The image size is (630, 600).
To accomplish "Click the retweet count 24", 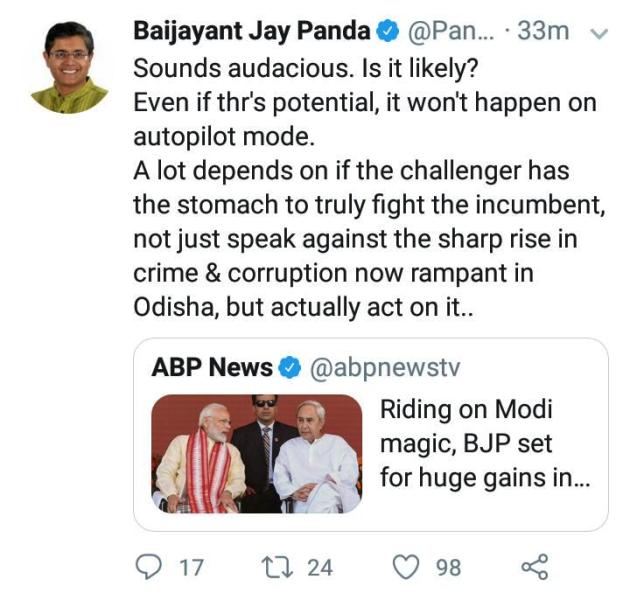I will (319, 568).
